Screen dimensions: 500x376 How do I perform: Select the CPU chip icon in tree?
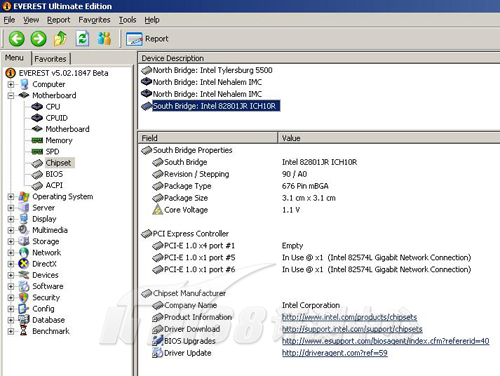[x=37, y=107]
